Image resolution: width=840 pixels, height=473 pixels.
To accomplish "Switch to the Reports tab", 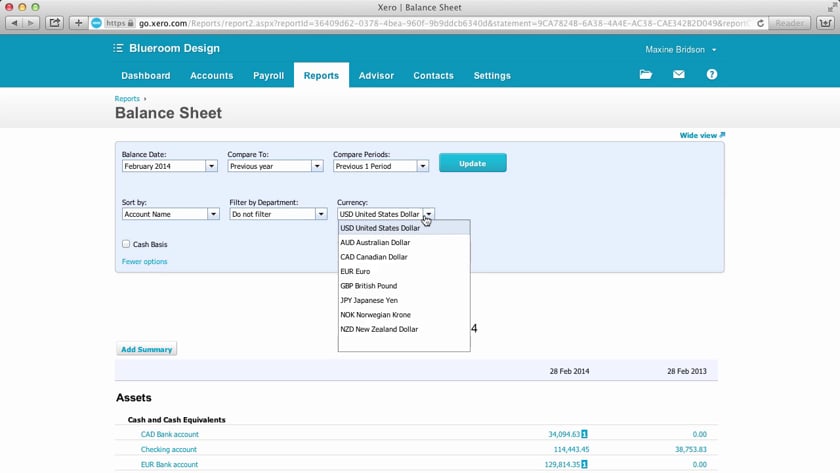I will coord(321,76).
